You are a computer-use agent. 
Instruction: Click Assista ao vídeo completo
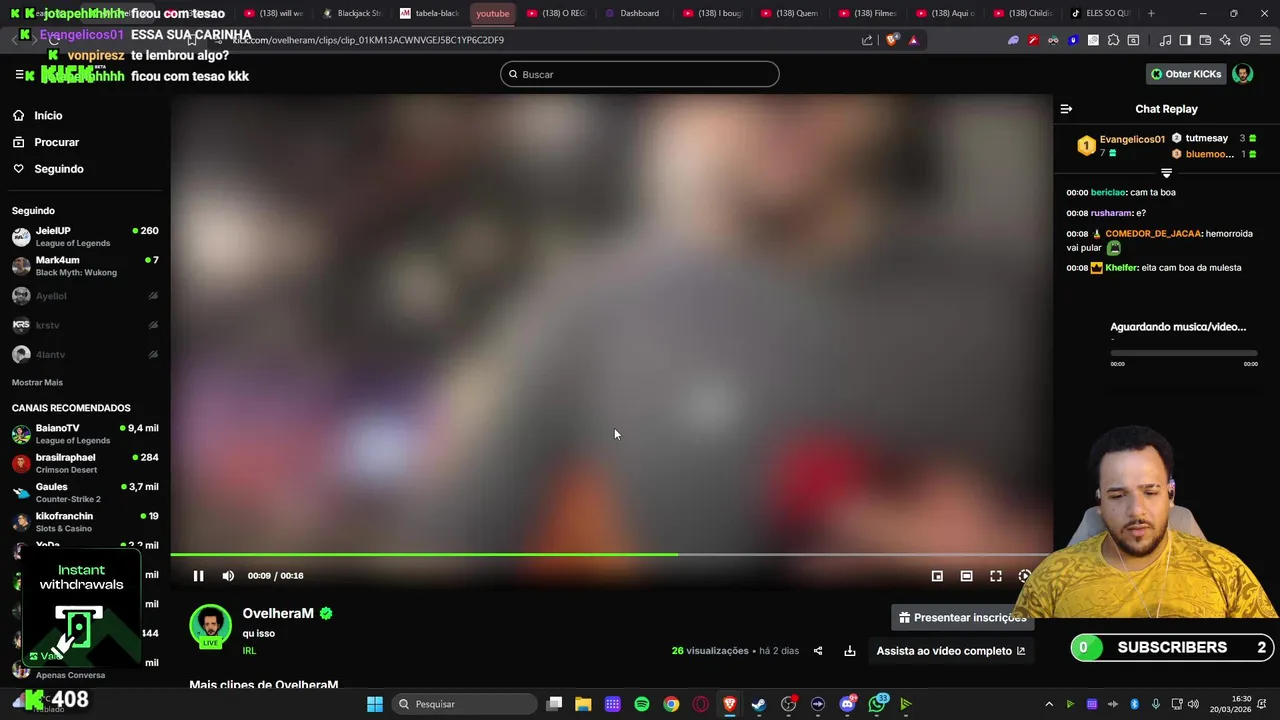(950, 651)
